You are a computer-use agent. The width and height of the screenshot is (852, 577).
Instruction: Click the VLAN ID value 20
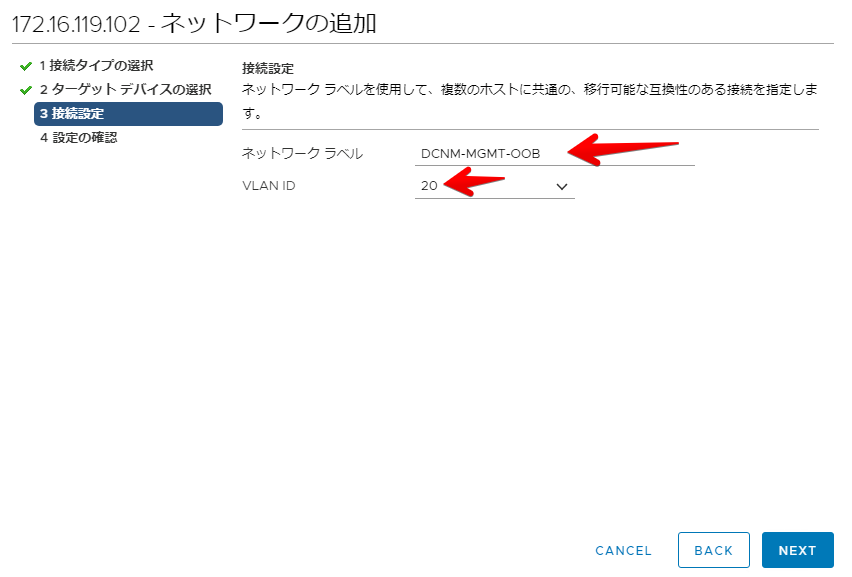[429, 186]
